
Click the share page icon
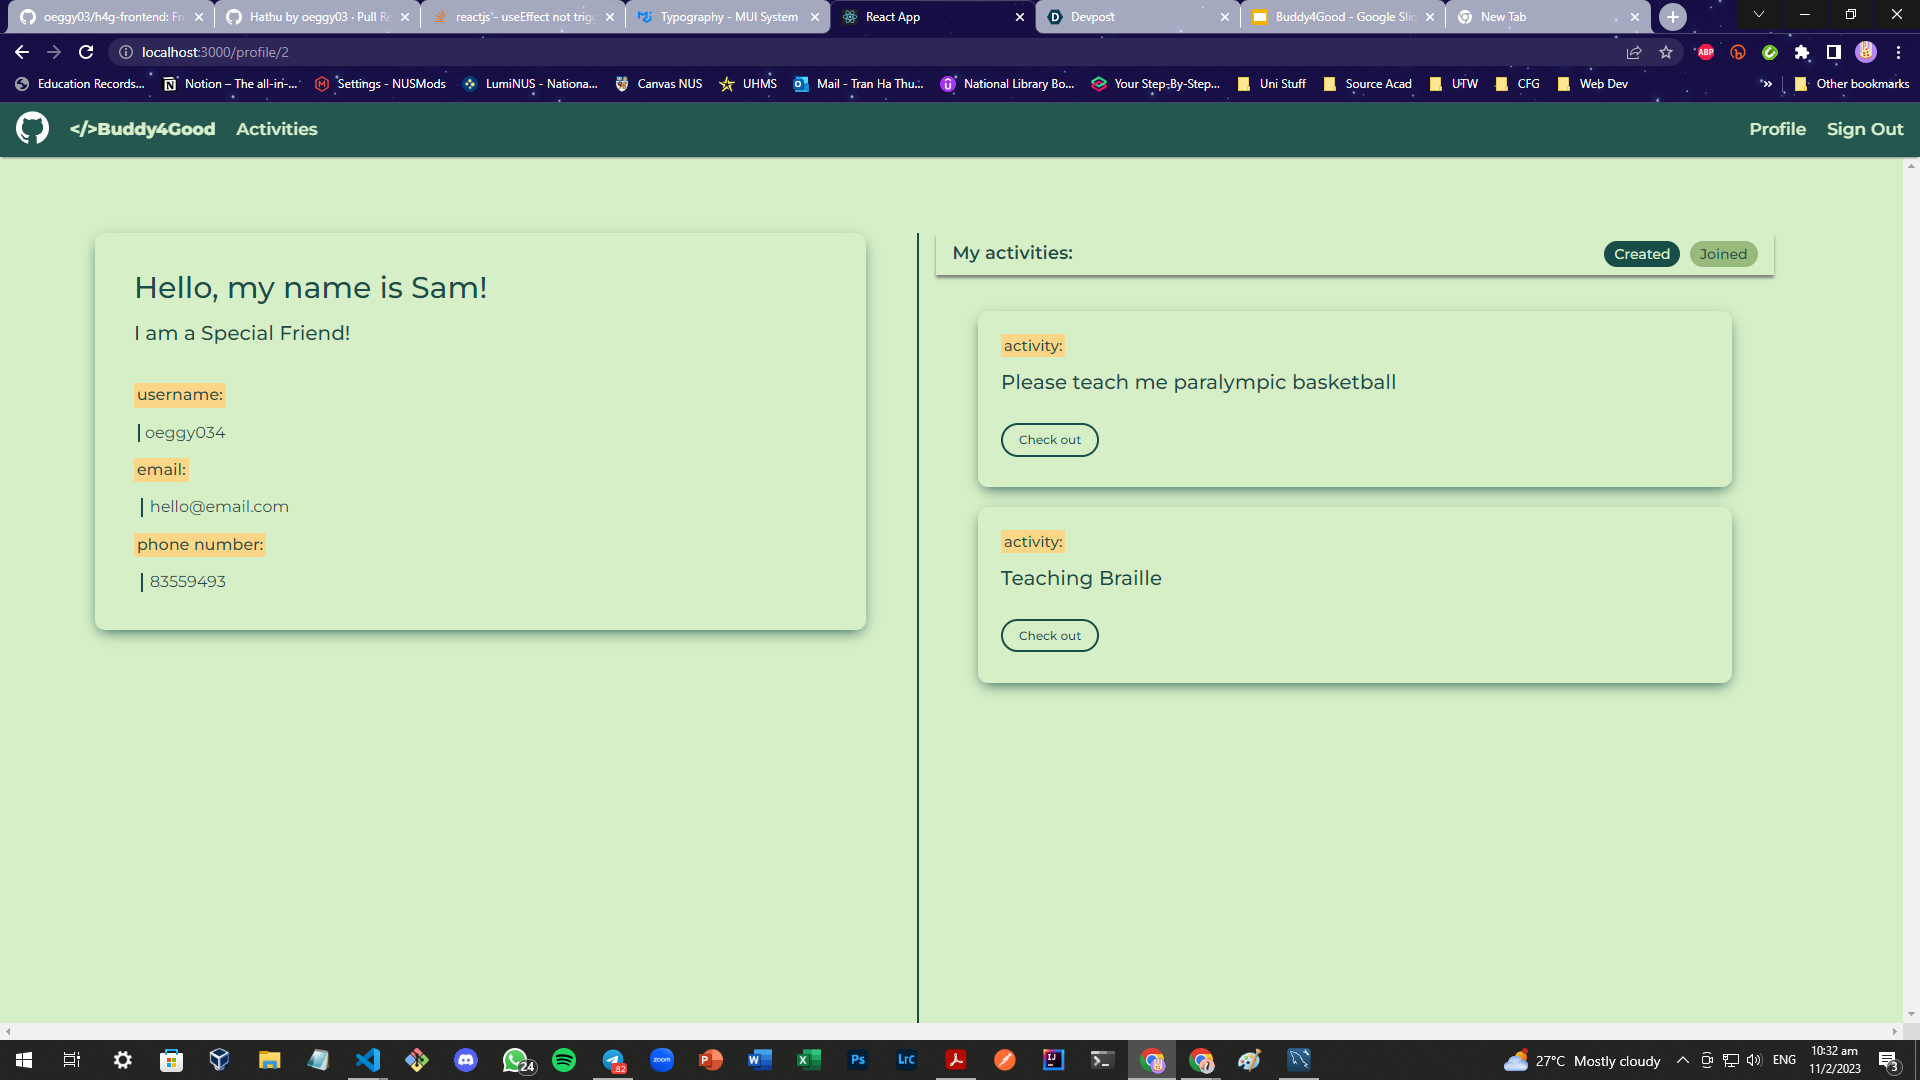pyautogui.click(x=1634, y=52)
